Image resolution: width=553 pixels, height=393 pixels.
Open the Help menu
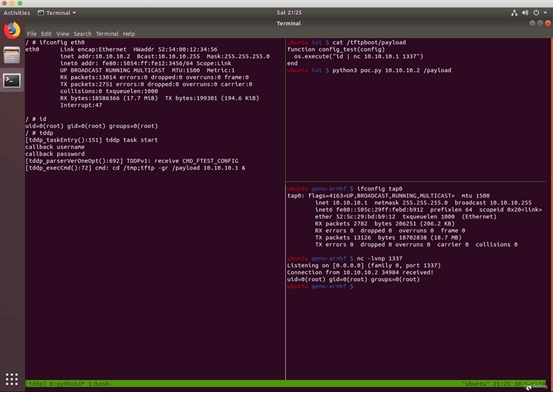click(x=129, y=34)
